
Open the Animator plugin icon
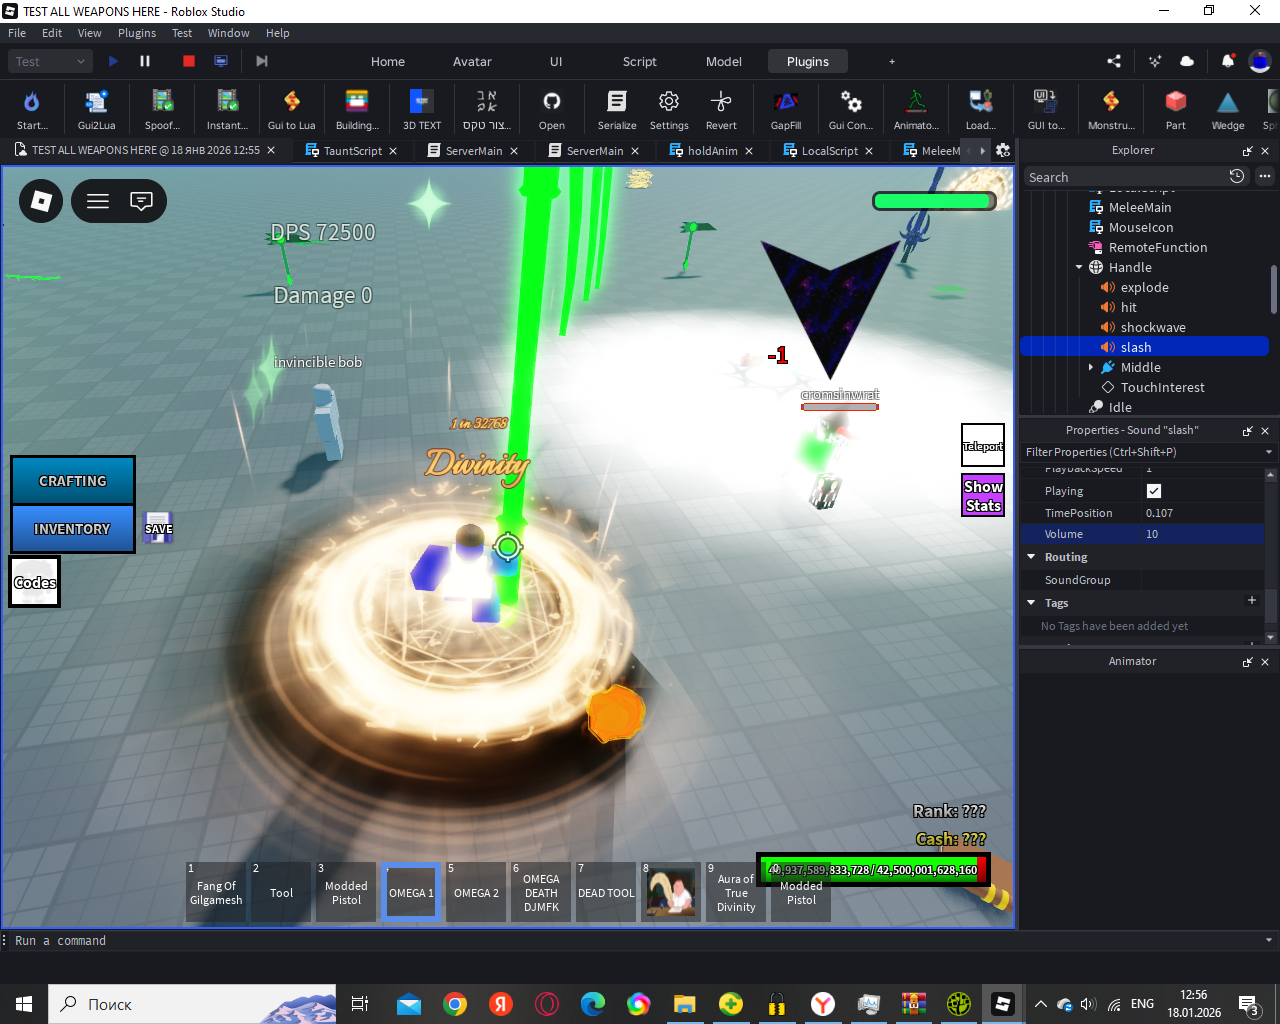pyautogui.click(x=916, y=109)
